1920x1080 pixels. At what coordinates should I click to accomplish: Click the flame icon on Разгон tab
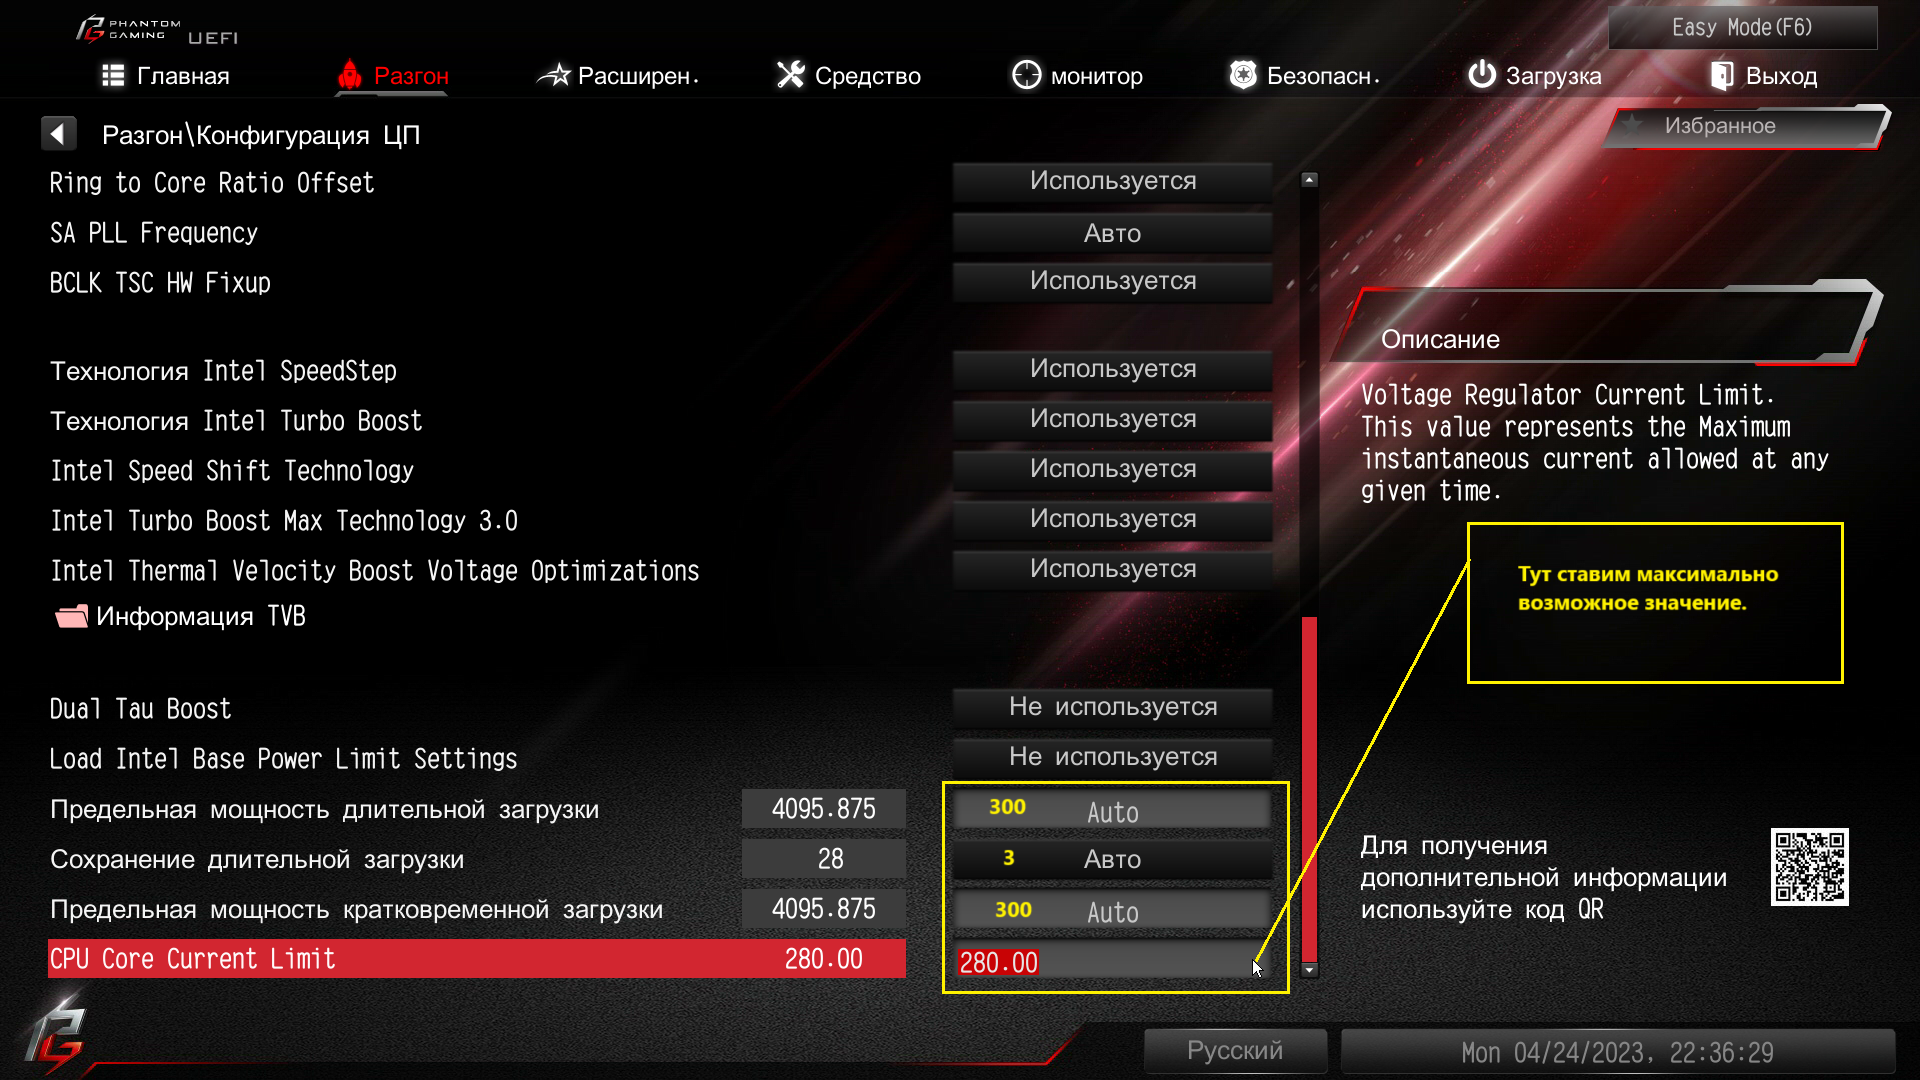pos(349,75)
